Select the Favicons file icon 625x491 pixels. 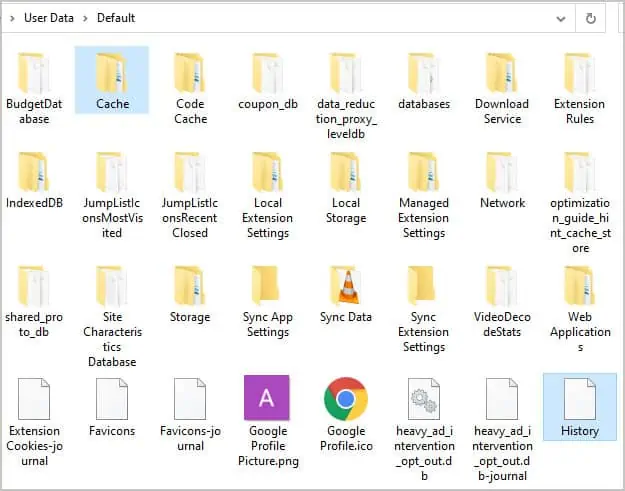[x=112, y=399]
